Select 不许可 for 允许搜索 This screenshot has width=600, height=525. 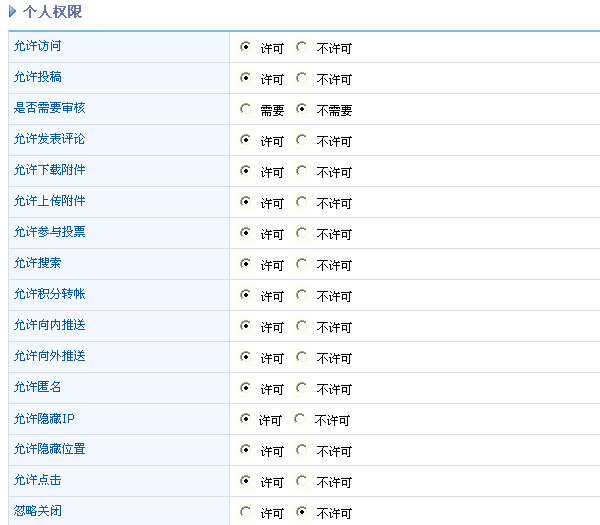pyautogui.click(x=301, y=264)
